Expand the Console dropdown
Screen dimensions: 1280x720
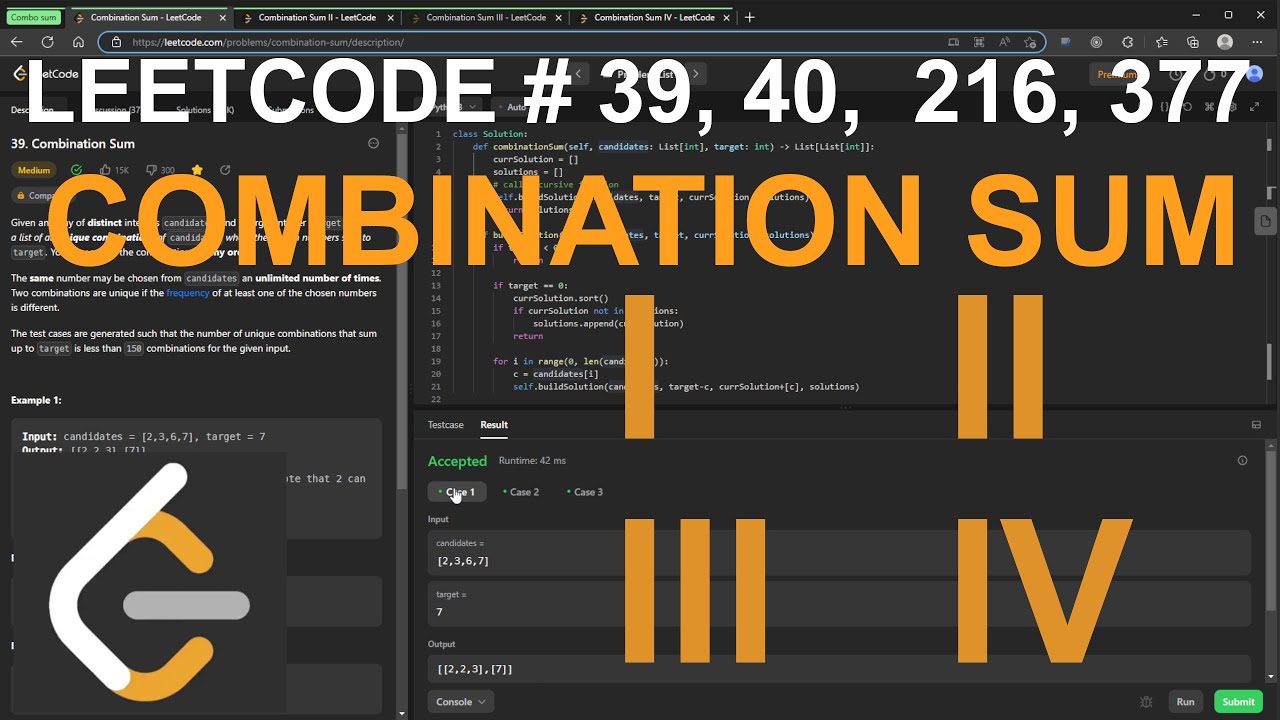pyautogui.click(x=461, y=702)
